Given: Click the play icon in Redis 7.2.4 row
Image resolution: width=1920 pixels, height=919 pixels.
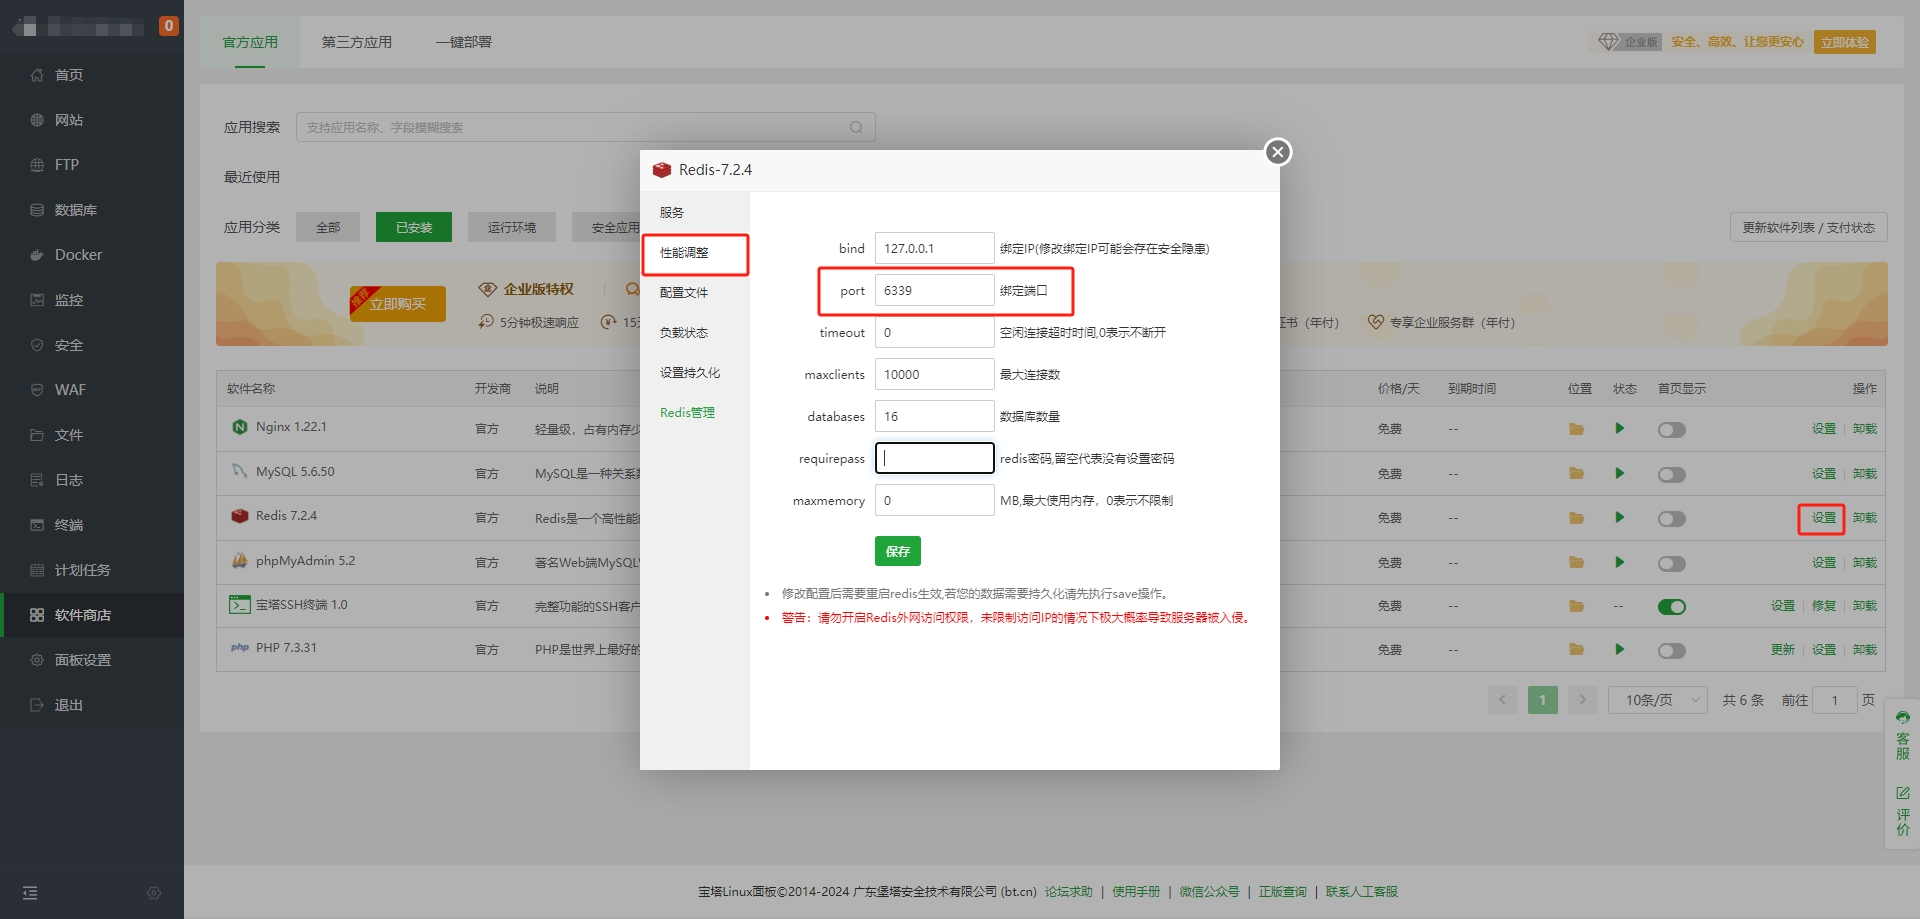Looking at the screenshot, I should pyautogui.click(x=1619, y=518).
